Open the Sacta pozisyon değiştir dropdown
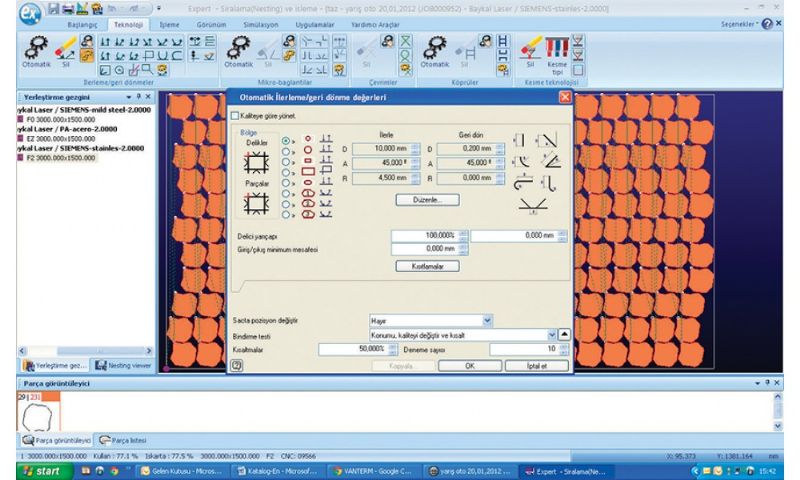Screen dimensions: 800x480 (487, 320)
